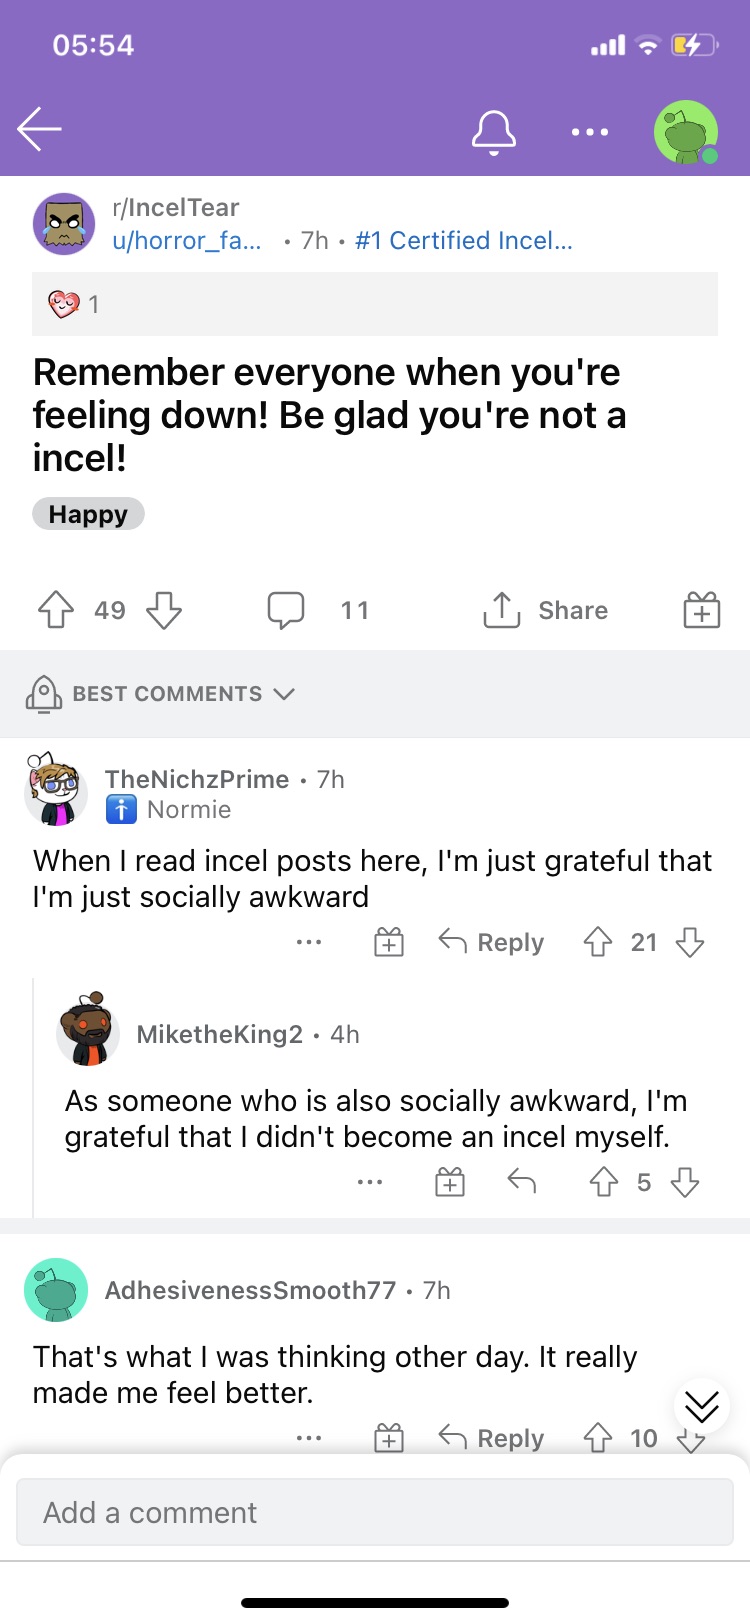Open the post comments bubble icon
The height and width of the screenshot is (1624, 750).
point(286,610)
